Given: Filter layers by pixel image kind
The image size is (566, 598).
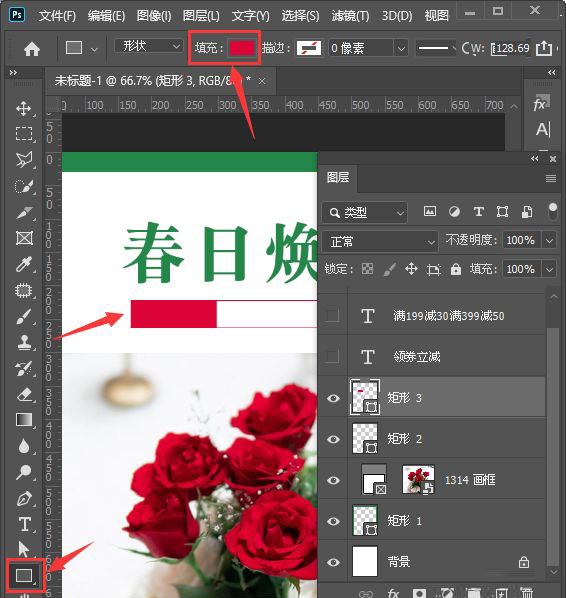Looking at the screenshot, I should pos(430,211).
